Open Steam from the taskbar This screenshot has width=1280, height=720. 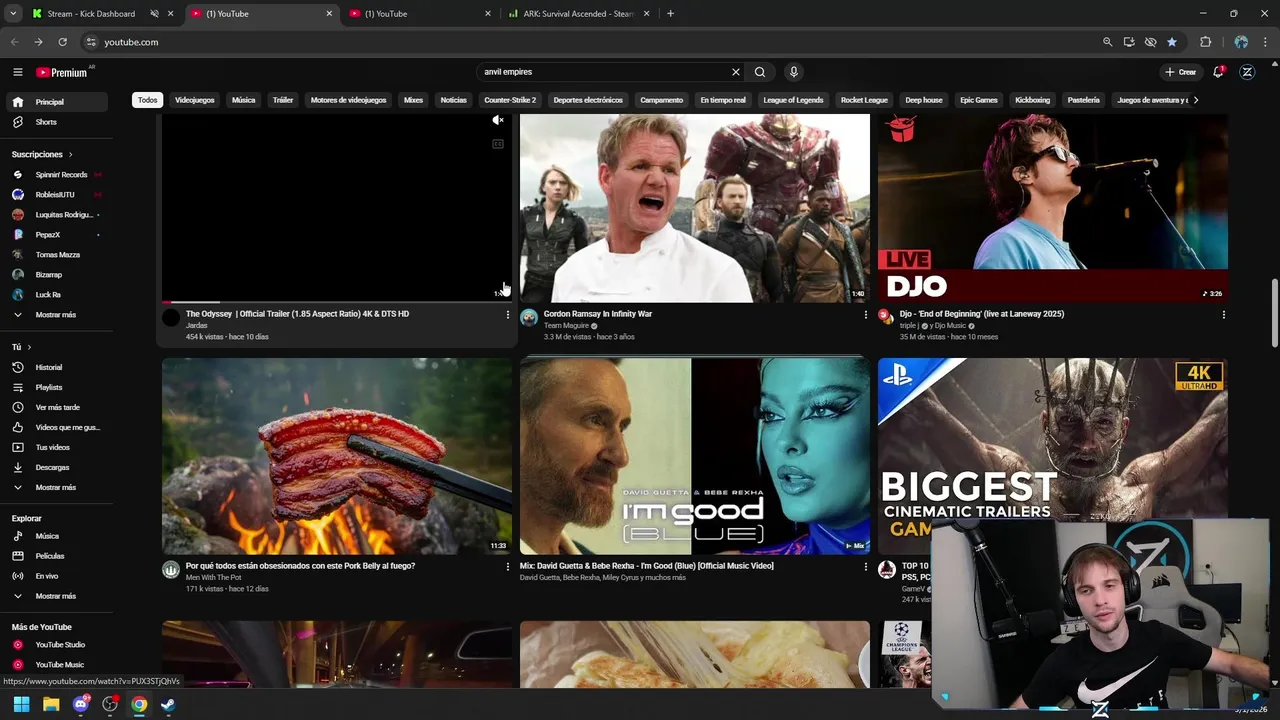coord(168,705)
